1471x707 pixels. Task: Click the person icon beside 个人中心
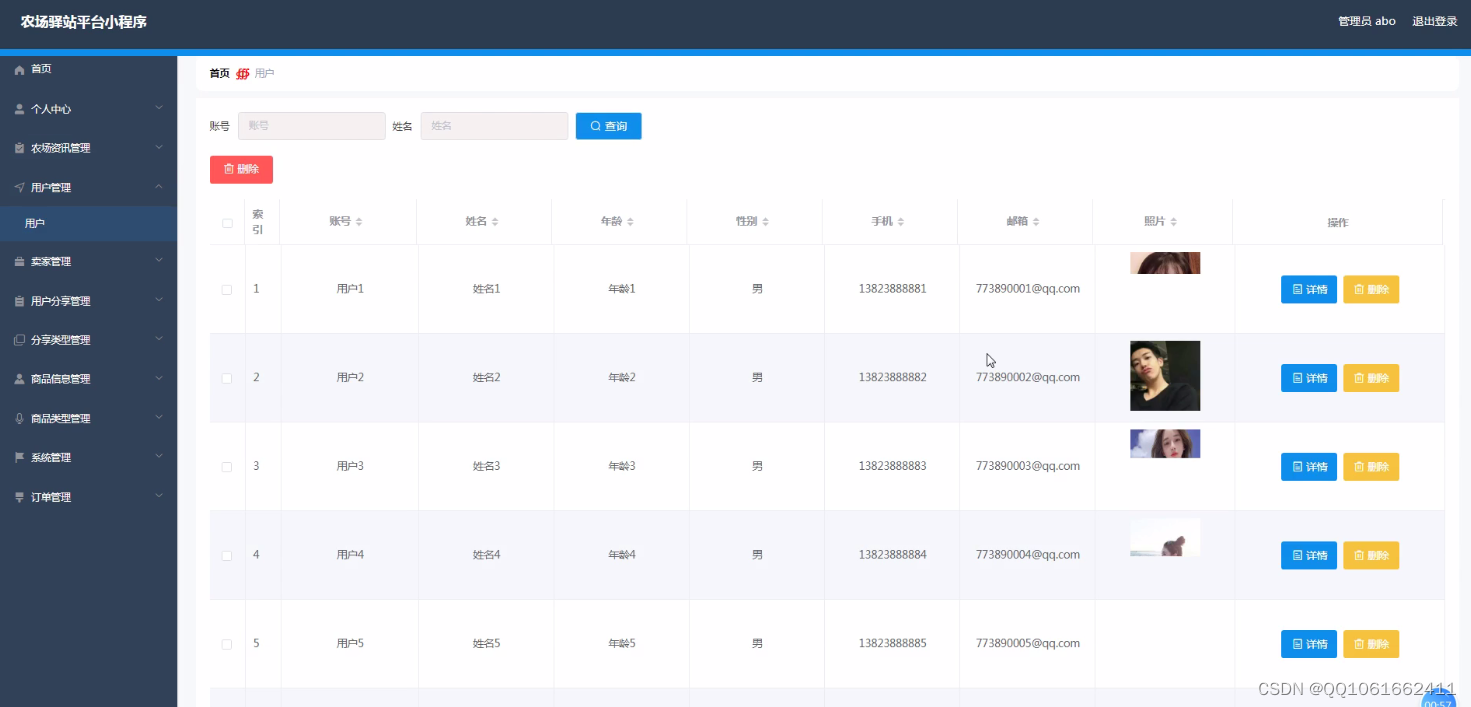[x=19, y=109]
